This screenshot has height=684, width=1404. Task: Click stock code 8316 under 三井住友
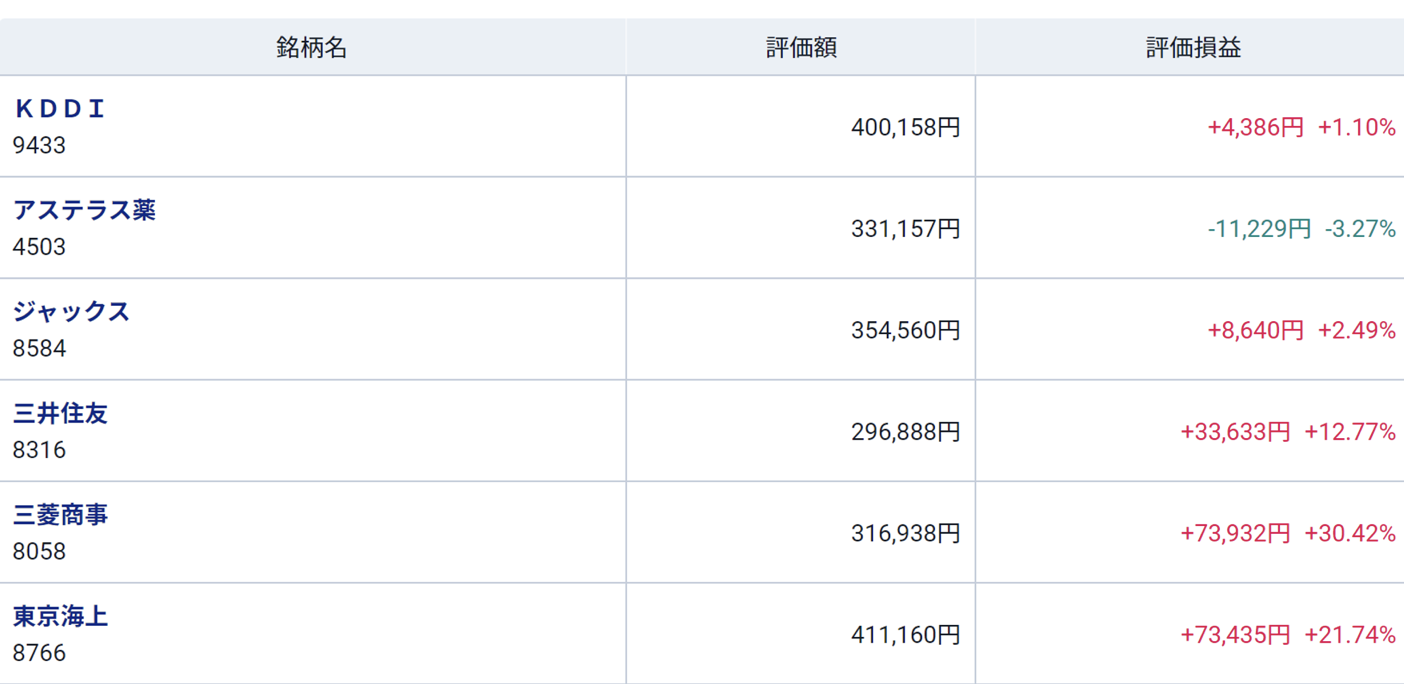tap(39, 450)
